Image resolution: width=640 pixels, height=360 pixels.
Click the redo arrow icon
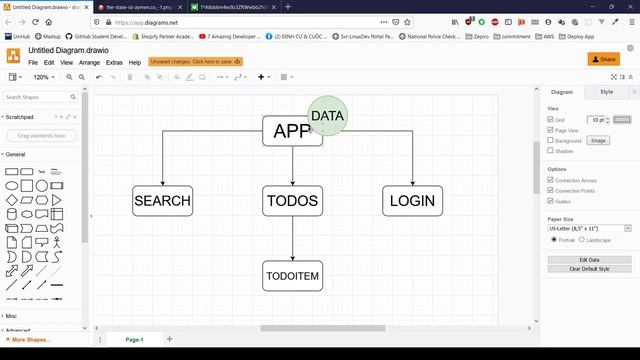pyautogui.click(x=112, y=77)
